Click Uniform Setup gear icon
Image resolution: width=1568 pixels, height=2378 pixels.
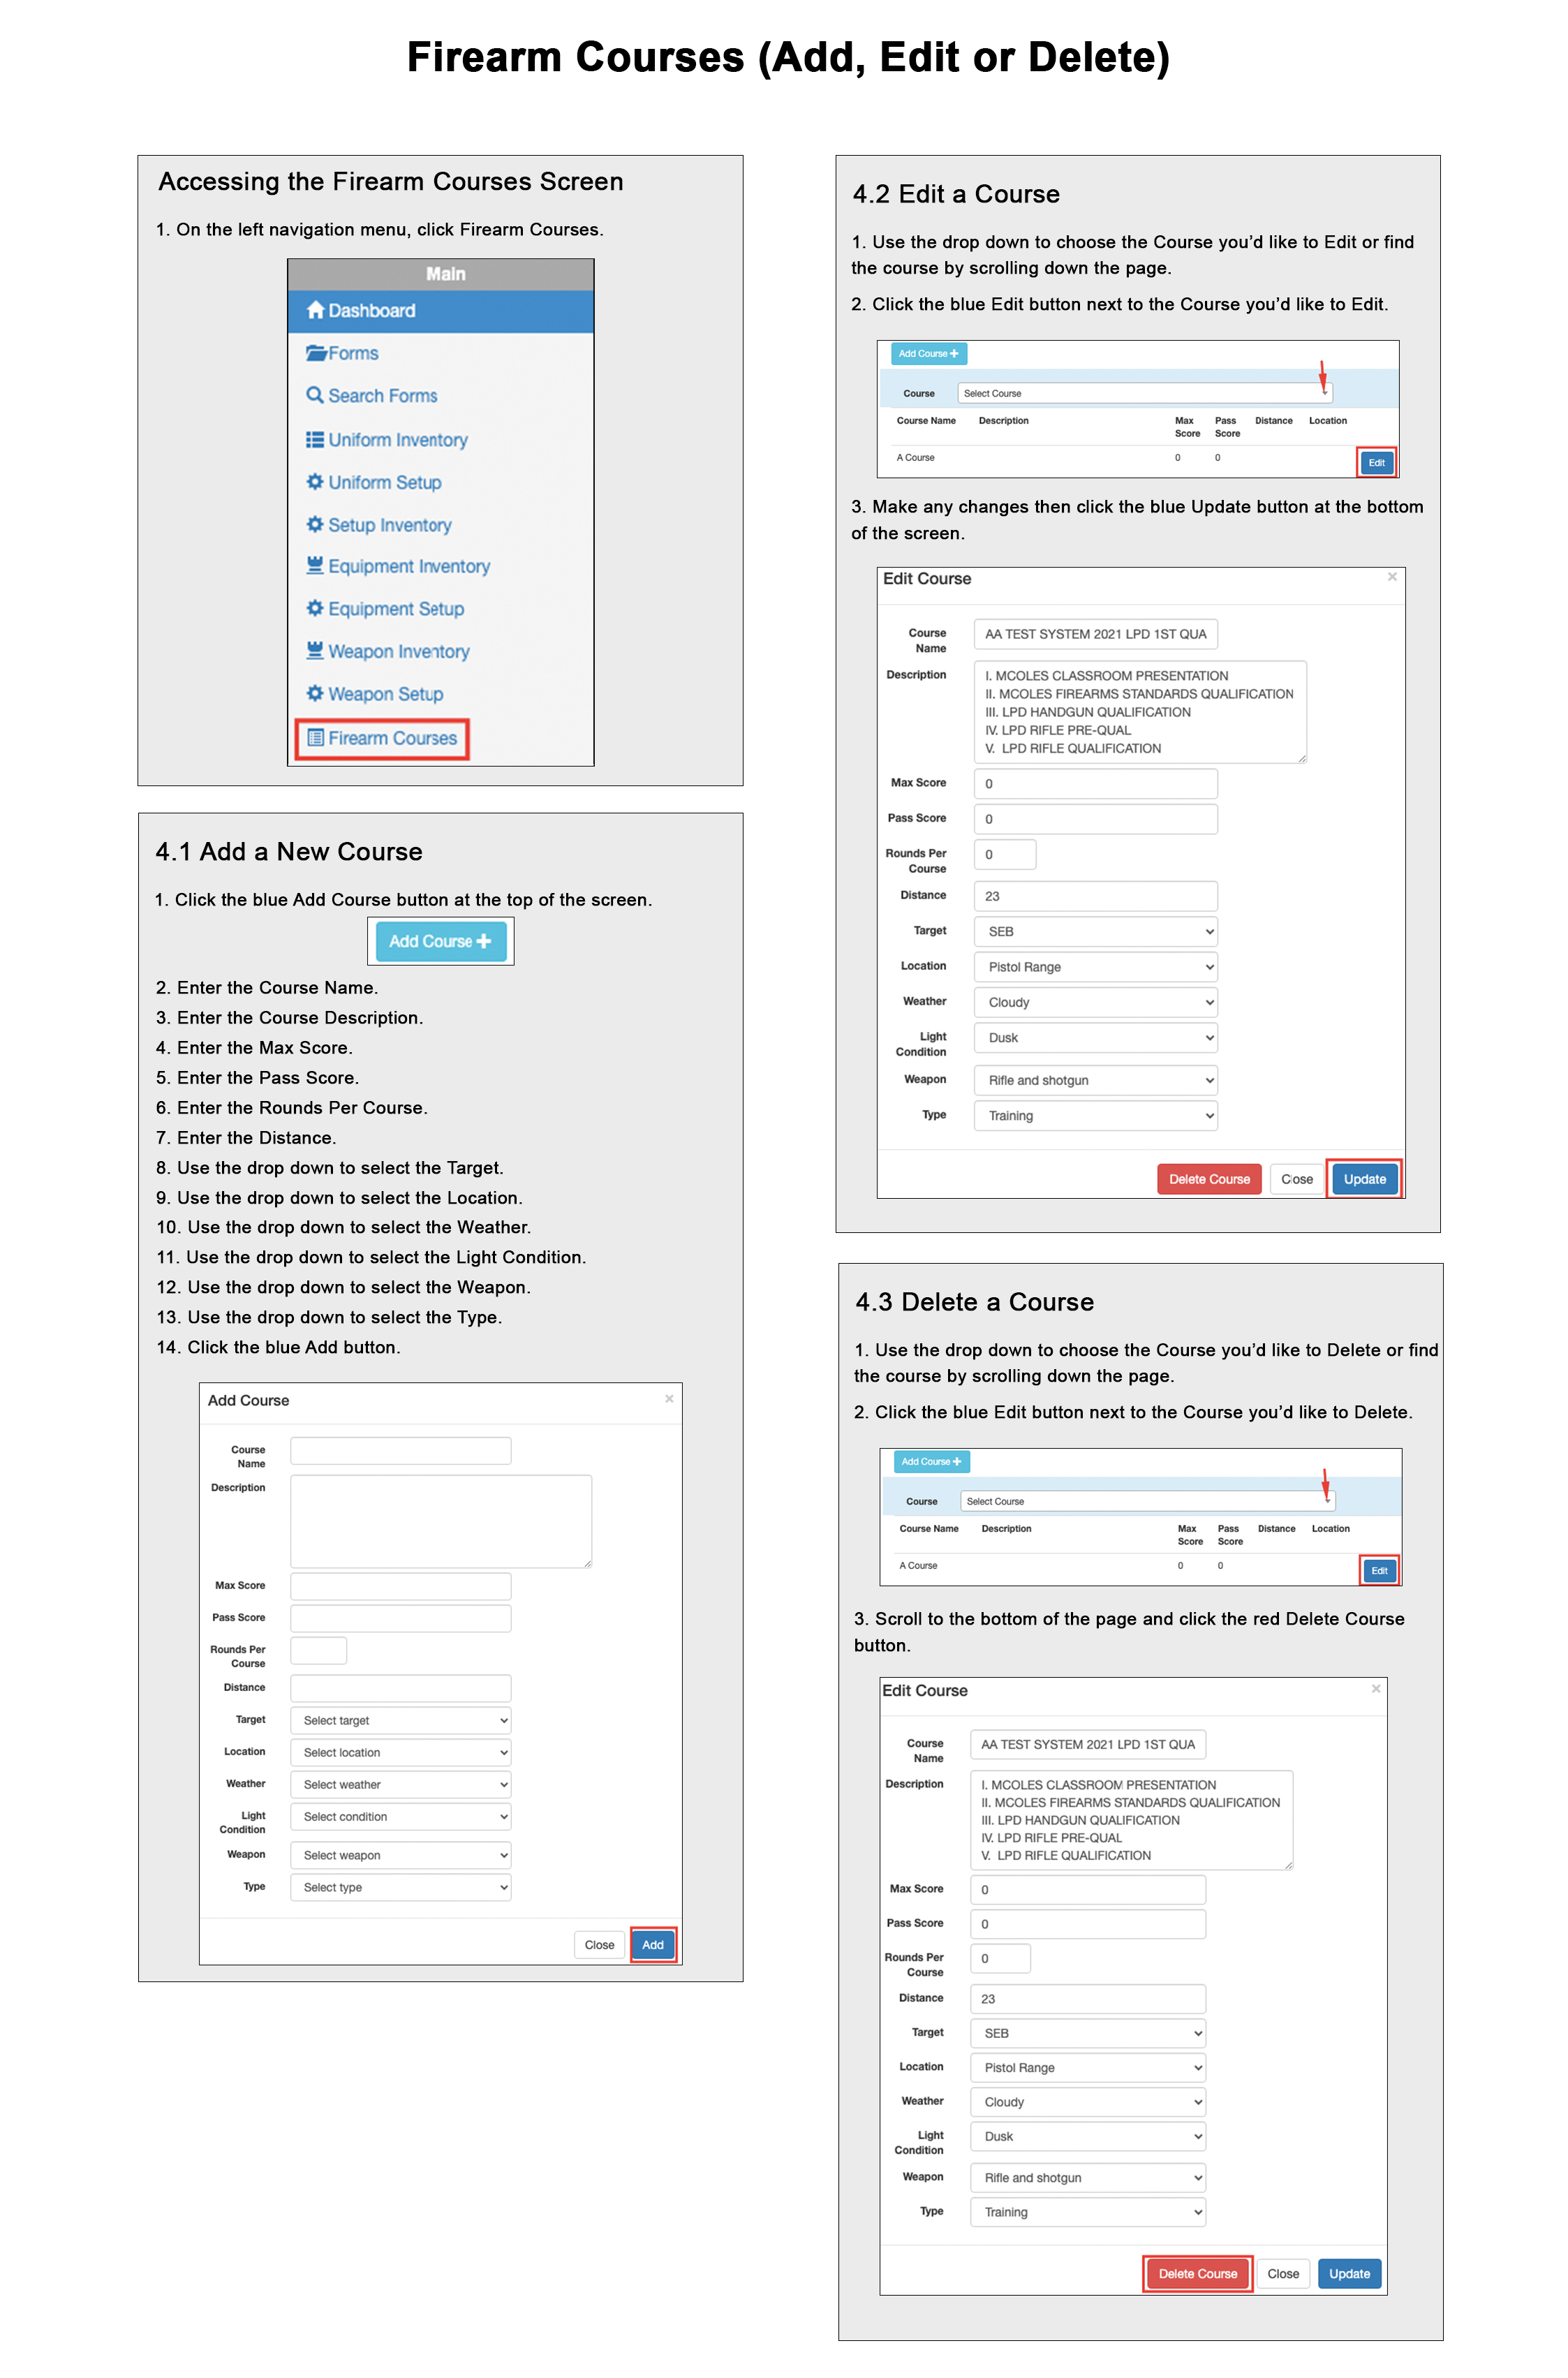[x=315, y=482]
